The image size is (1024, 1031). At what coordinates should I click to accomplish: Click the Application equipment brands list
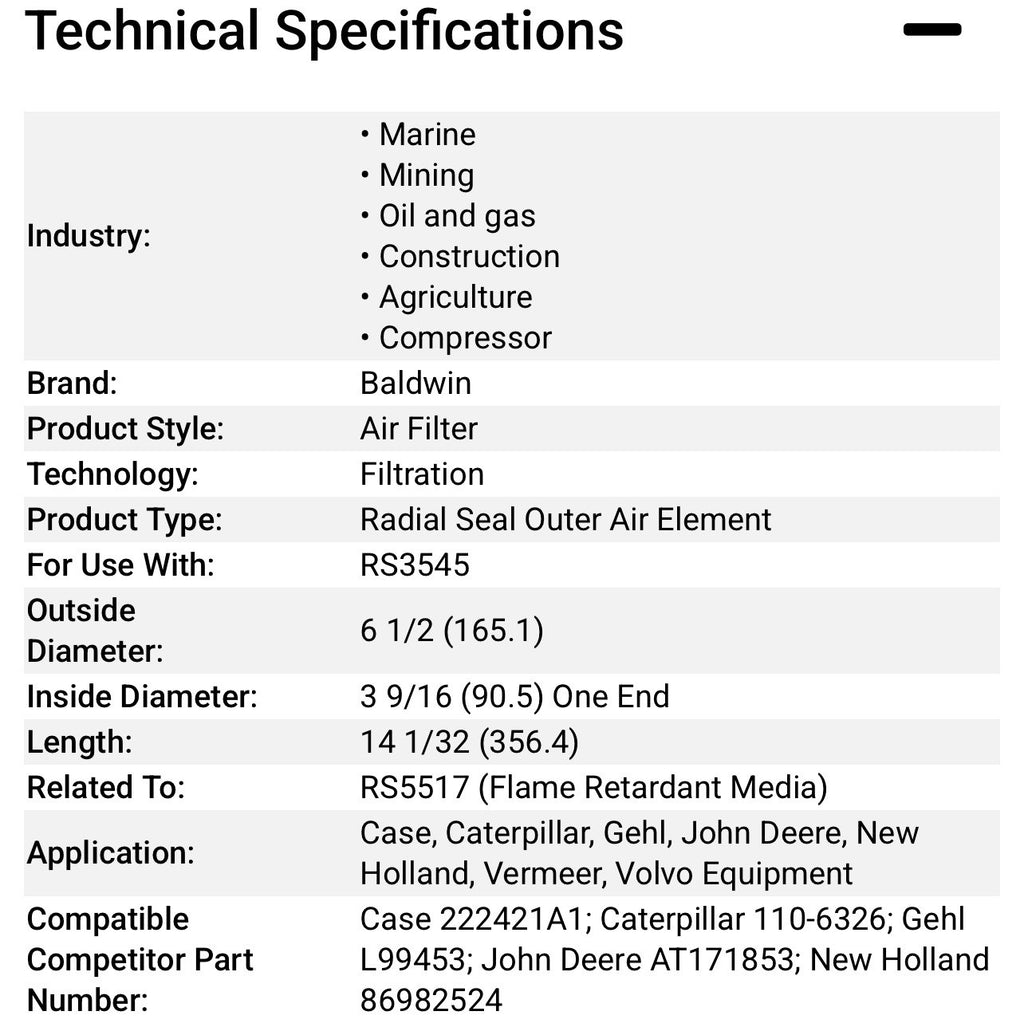(x=639, y=853)
